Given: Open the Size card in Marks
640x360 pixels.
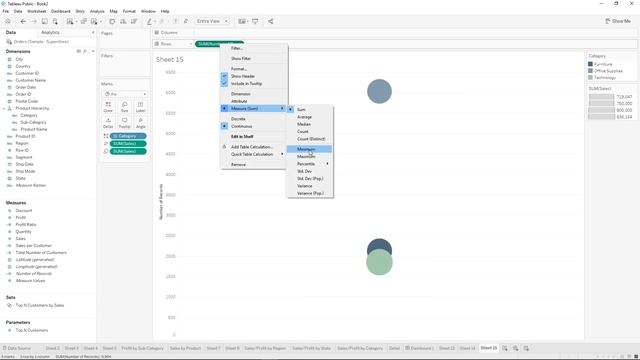Looking at the screenshot, I should [x=124, y=107].
